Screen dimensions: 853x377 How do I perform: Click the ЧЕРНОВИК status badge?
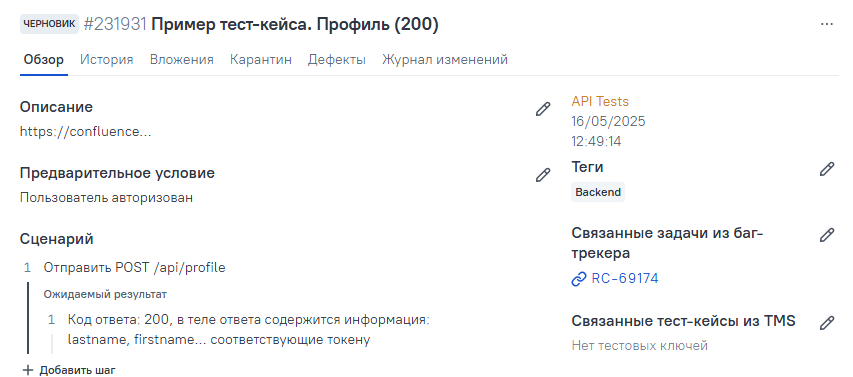[x=50, y=24]
